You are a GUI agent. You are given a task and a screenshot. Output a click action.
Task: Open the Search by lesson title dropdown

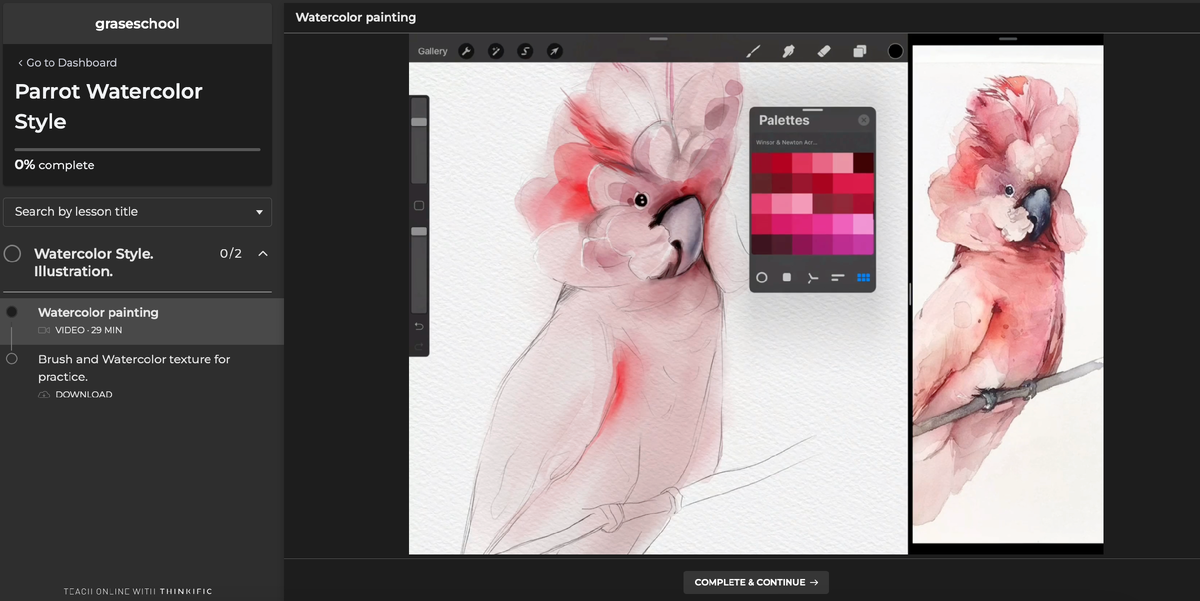pos(138,212)
